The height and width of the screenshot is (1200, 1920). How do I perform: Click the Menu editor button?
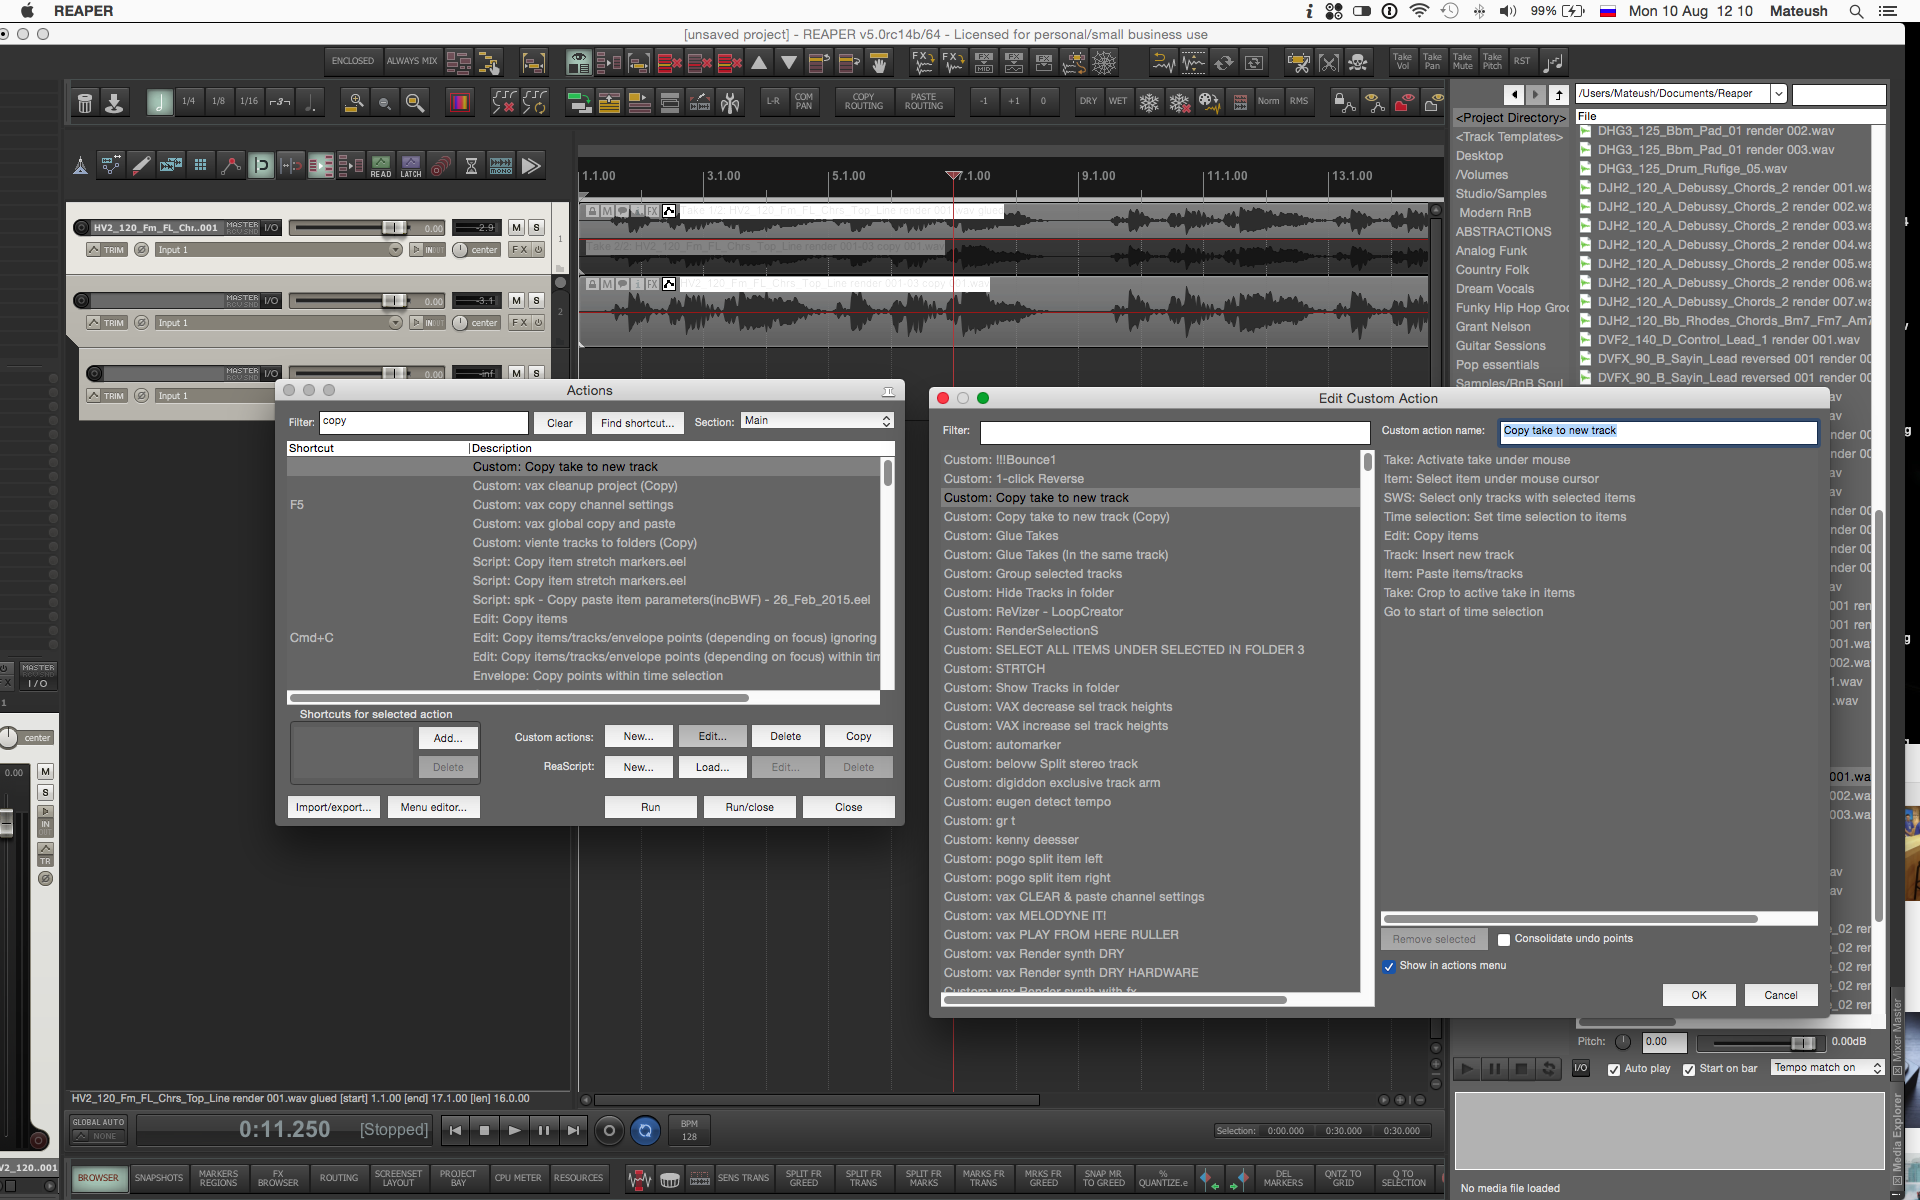click(434, 807)
